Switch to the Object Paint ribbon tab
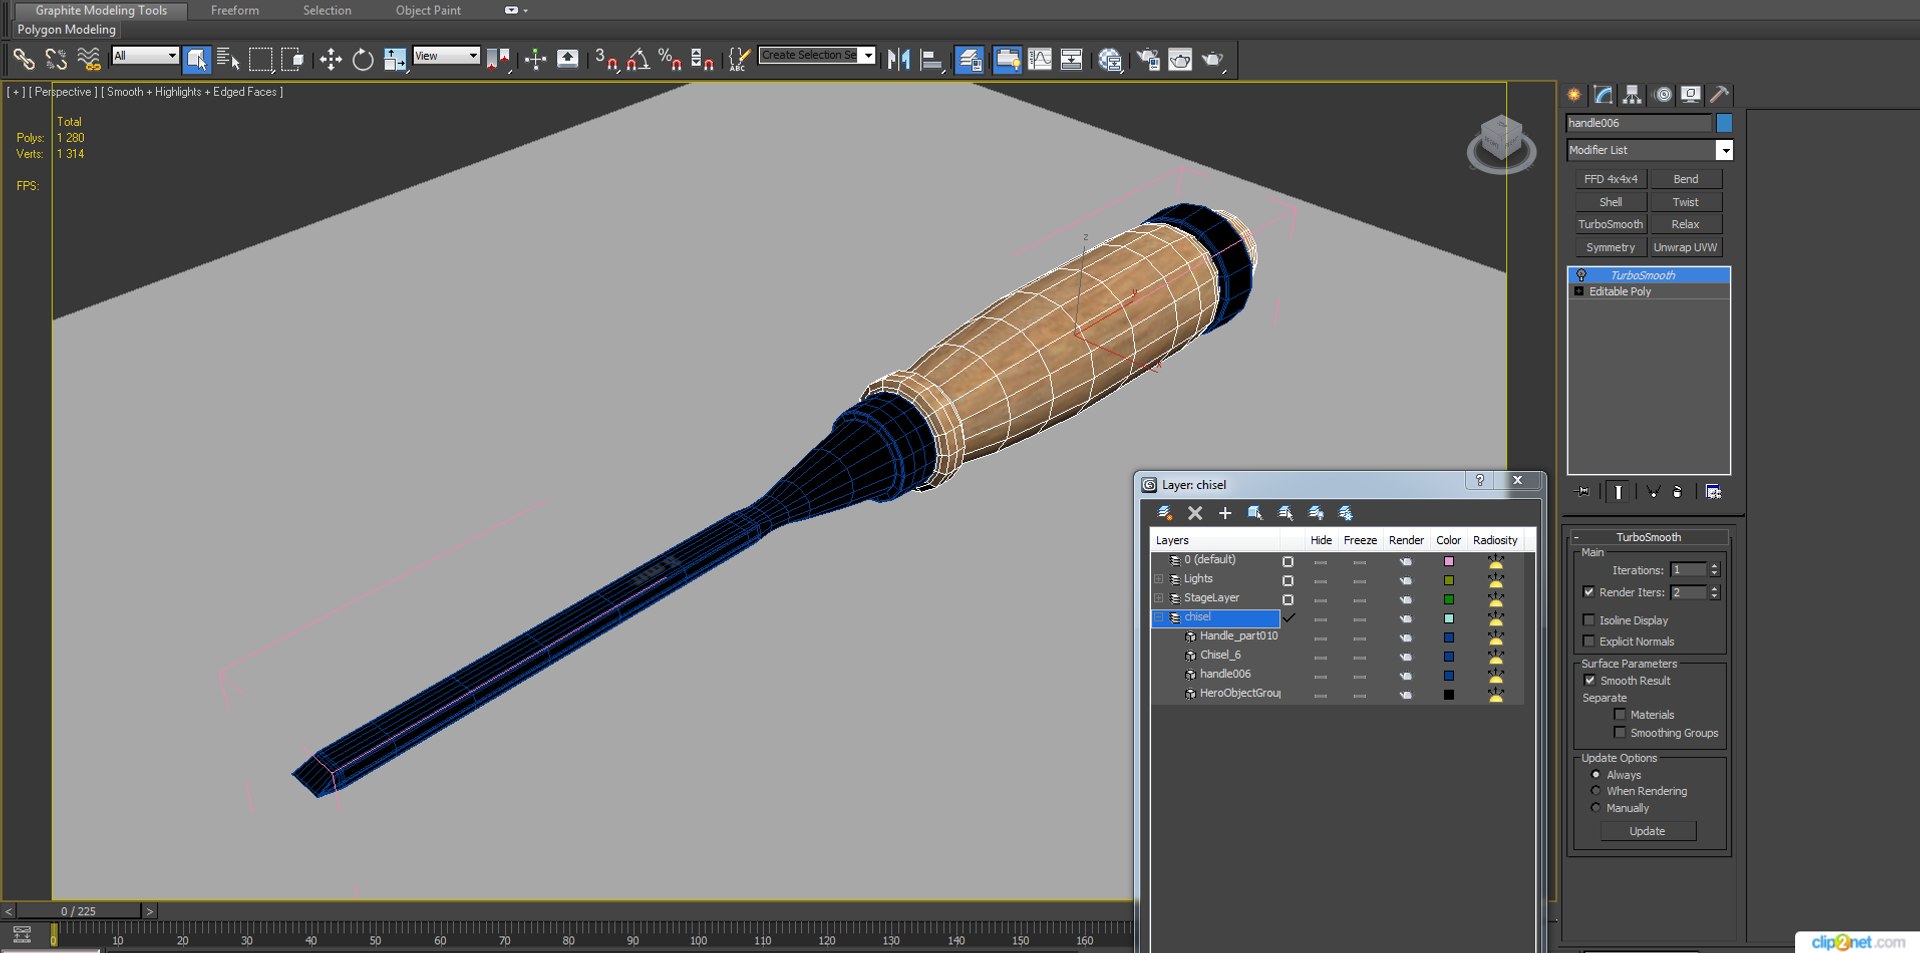Screen dimensions: 1920x953 tap(428, 10)
